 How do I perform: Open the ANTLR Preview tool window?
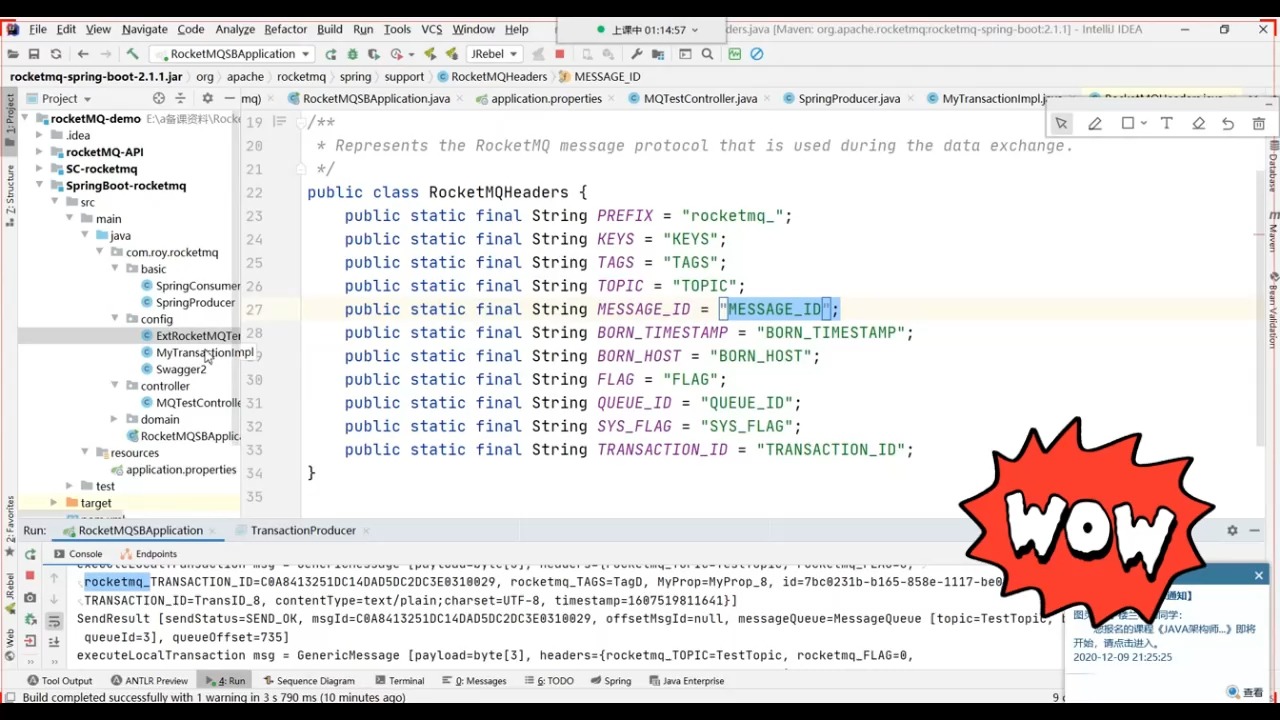click(150, 680)
